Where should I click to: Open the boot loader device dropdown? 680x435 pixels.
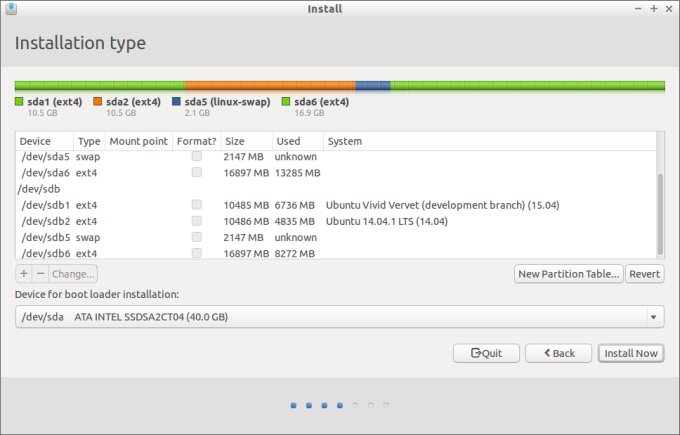[340, 317]
